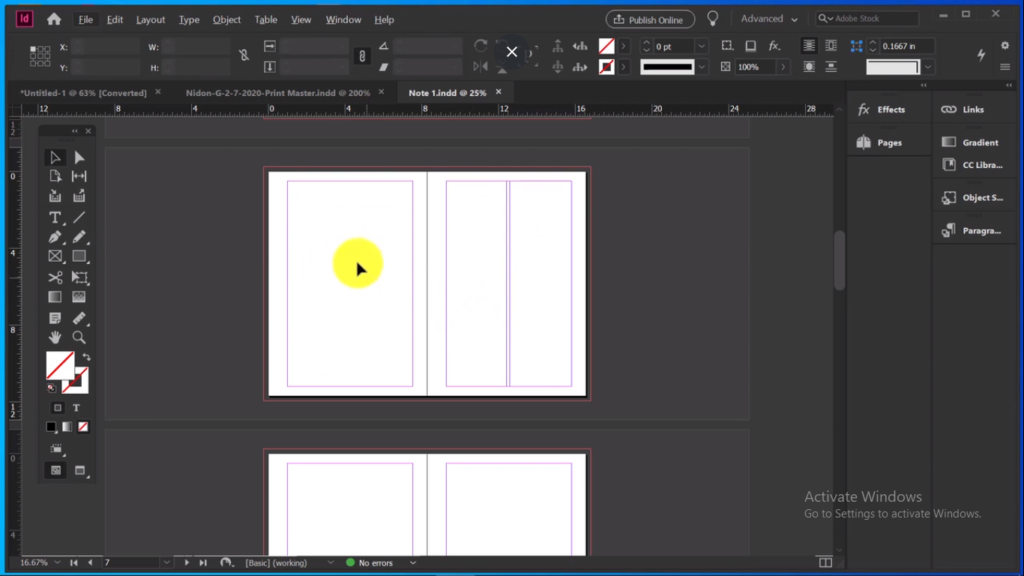1024x576 pixels.
Task: Toggle formatting affects container
Action: coord(57,408)
